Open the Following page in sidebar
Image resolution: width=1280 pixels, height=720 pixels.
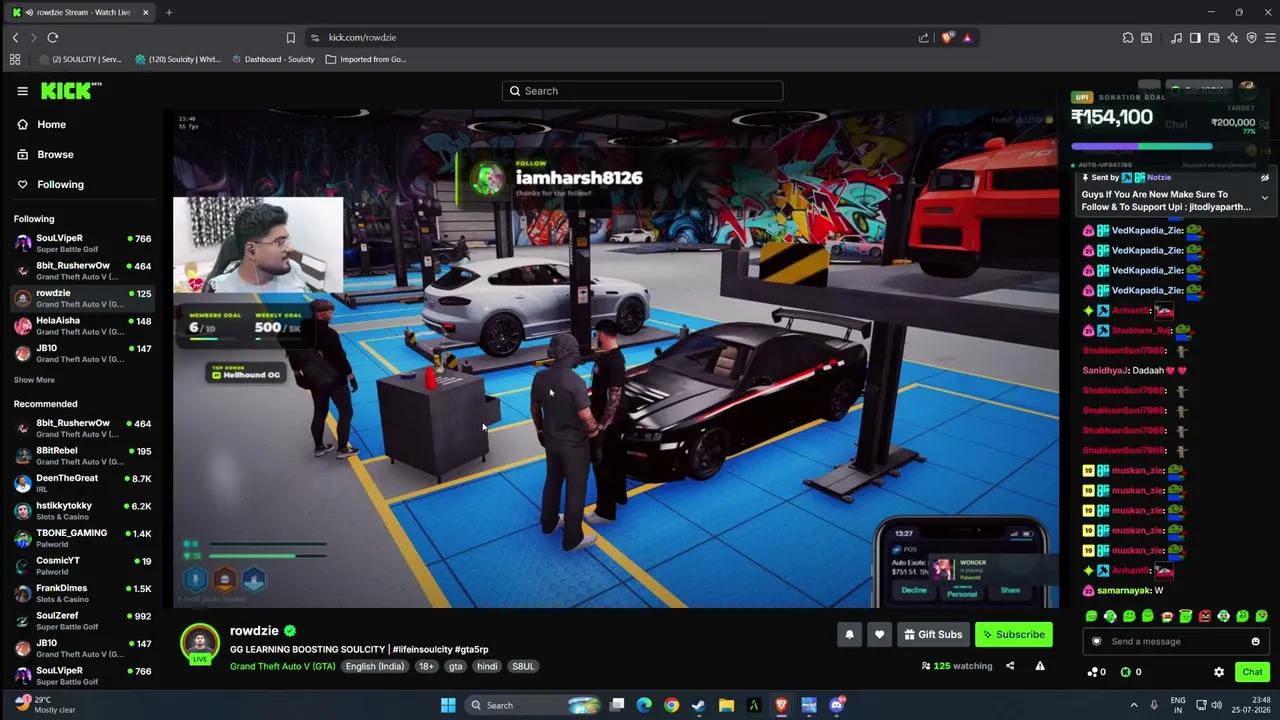(60, 185)
